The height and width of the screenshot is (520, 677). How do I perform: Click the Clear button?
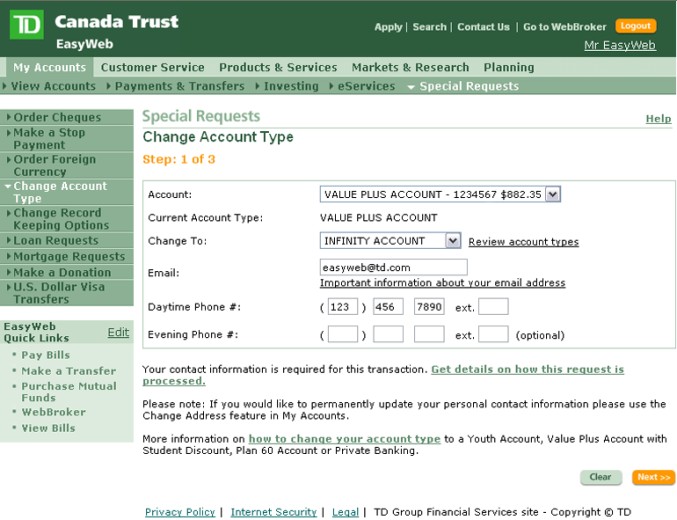pos(601,477)
